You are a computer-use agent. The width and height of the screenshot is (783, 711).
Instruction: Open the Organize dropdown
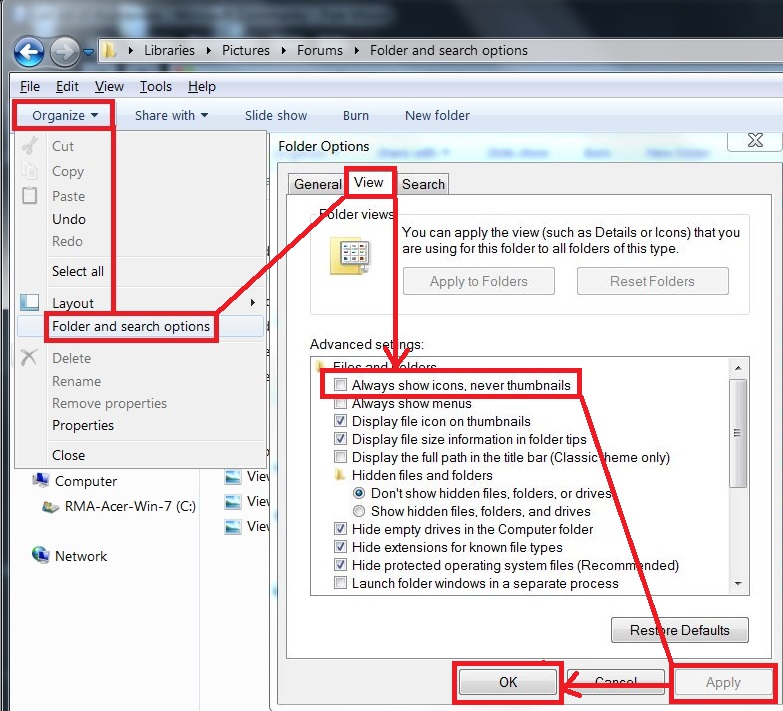[64, 115]
